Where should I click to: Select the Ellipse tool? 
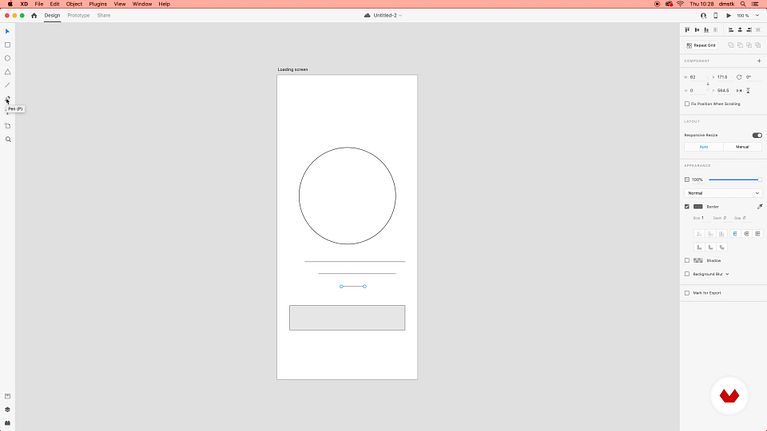[8, 58]
